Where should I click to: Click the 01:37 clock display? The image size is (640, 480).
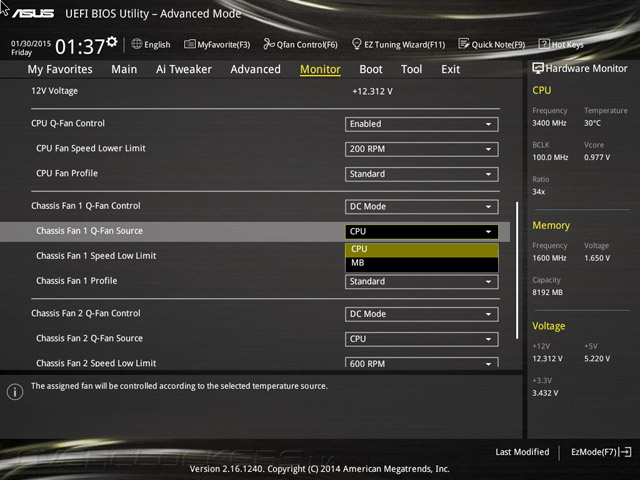[x=80, y=46]
